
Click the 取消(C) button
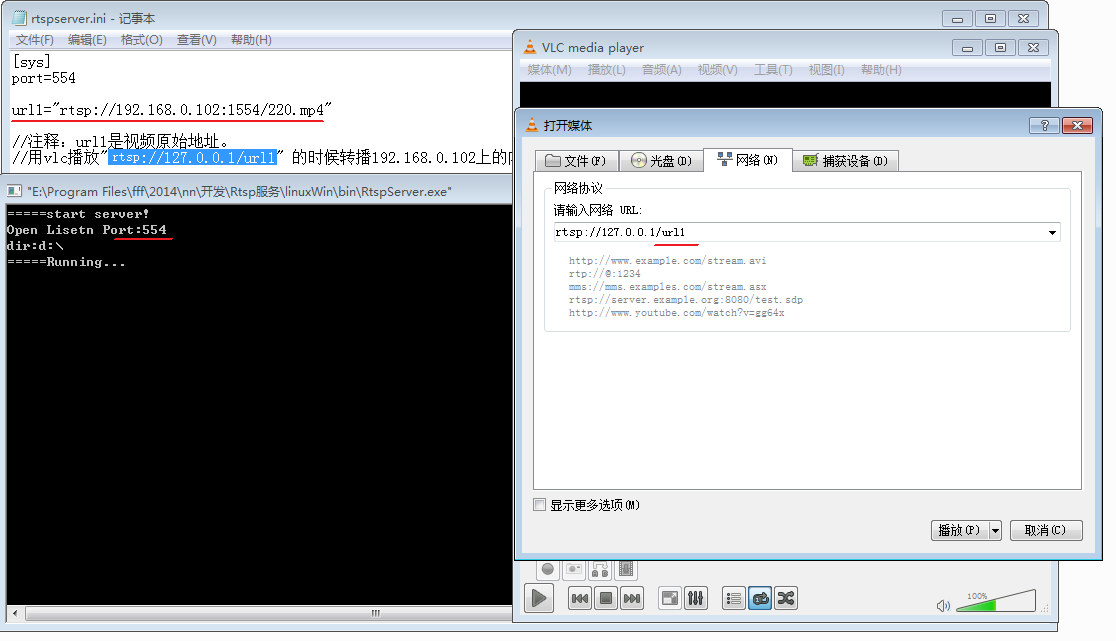1046,530
